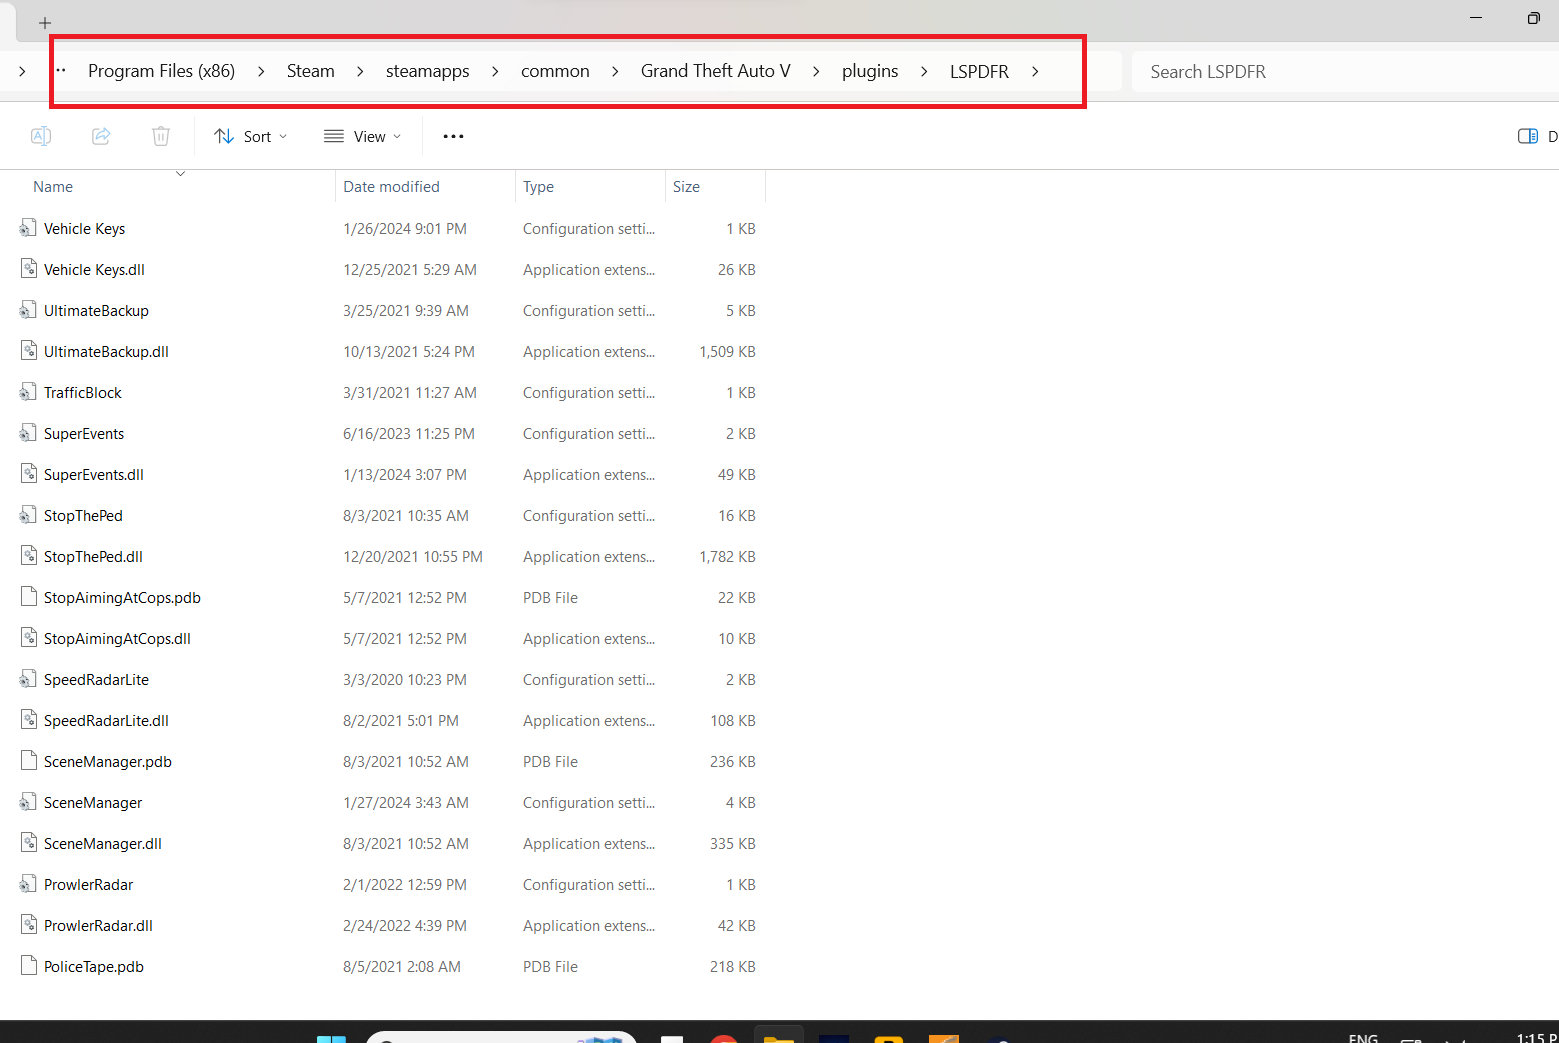The height and width of the screenshot is (1043, 1559).
Task: Click the StopAimingAtCops.dll file icon
Action: 29,638
